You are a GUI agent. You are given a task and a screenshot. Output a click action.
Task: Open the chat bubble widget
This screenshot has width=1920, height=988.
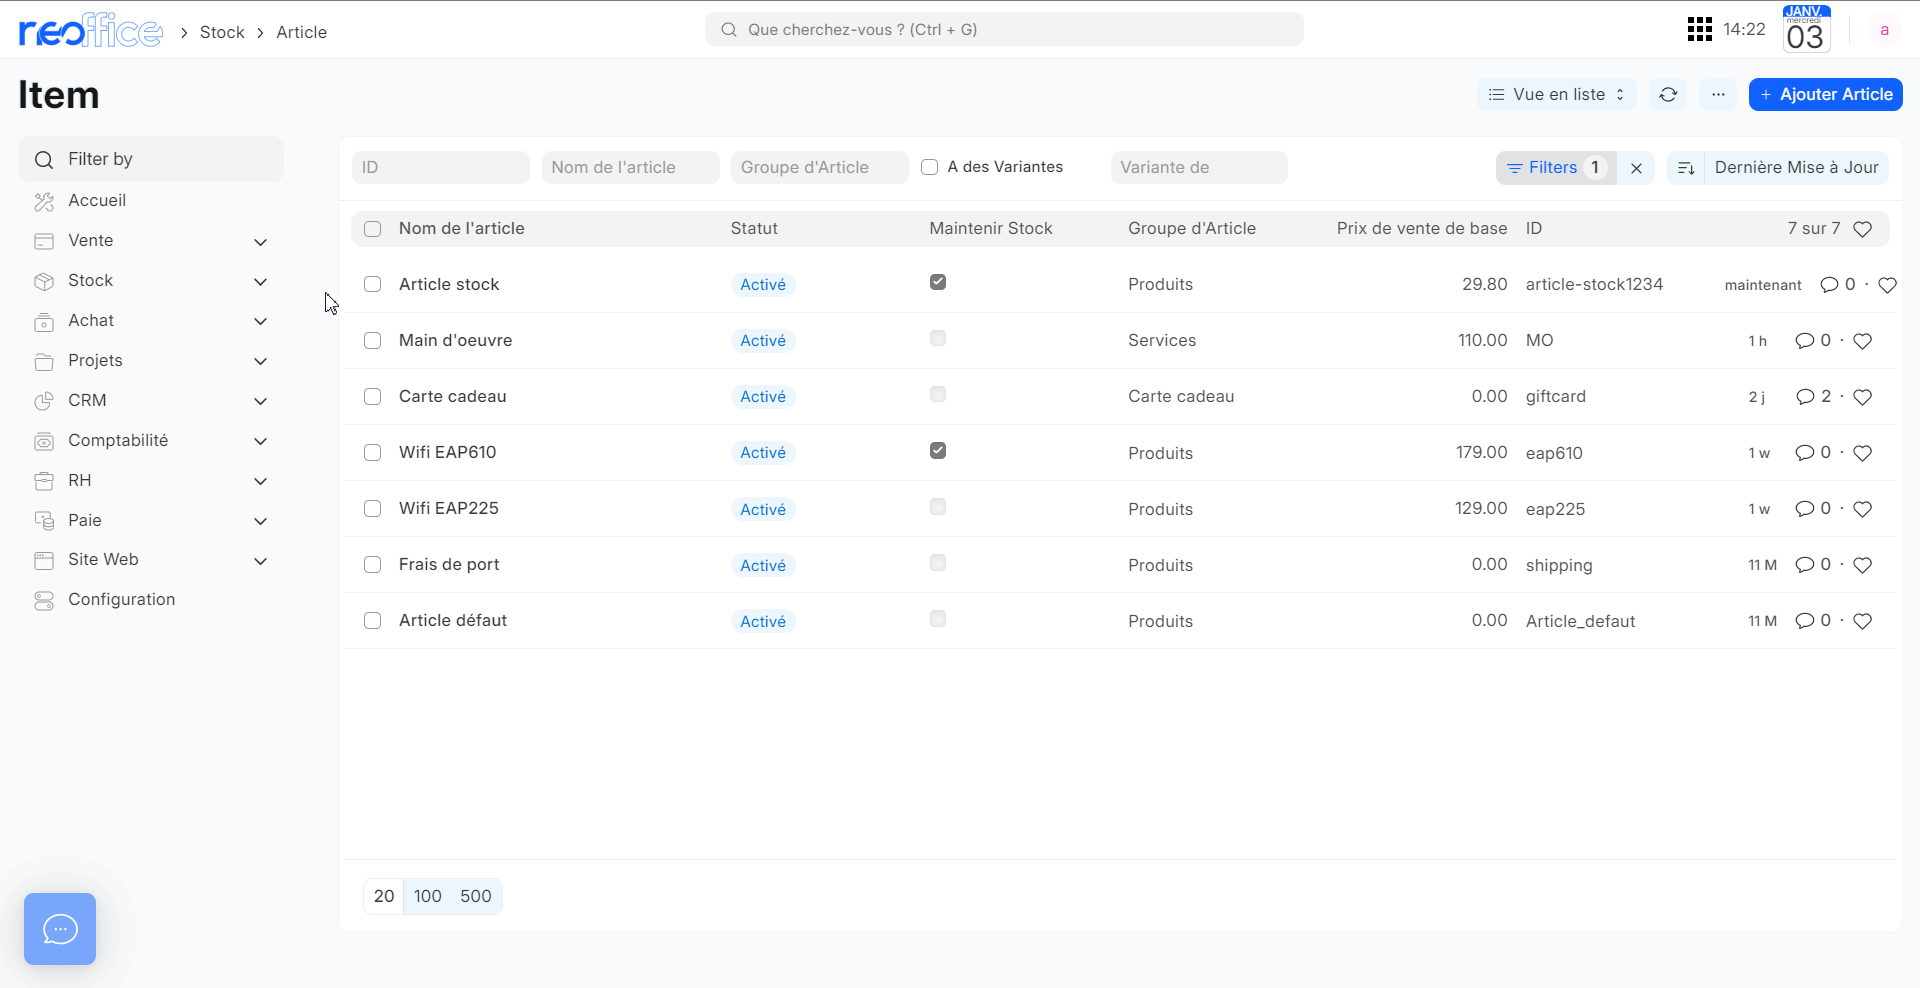[60, 929]
